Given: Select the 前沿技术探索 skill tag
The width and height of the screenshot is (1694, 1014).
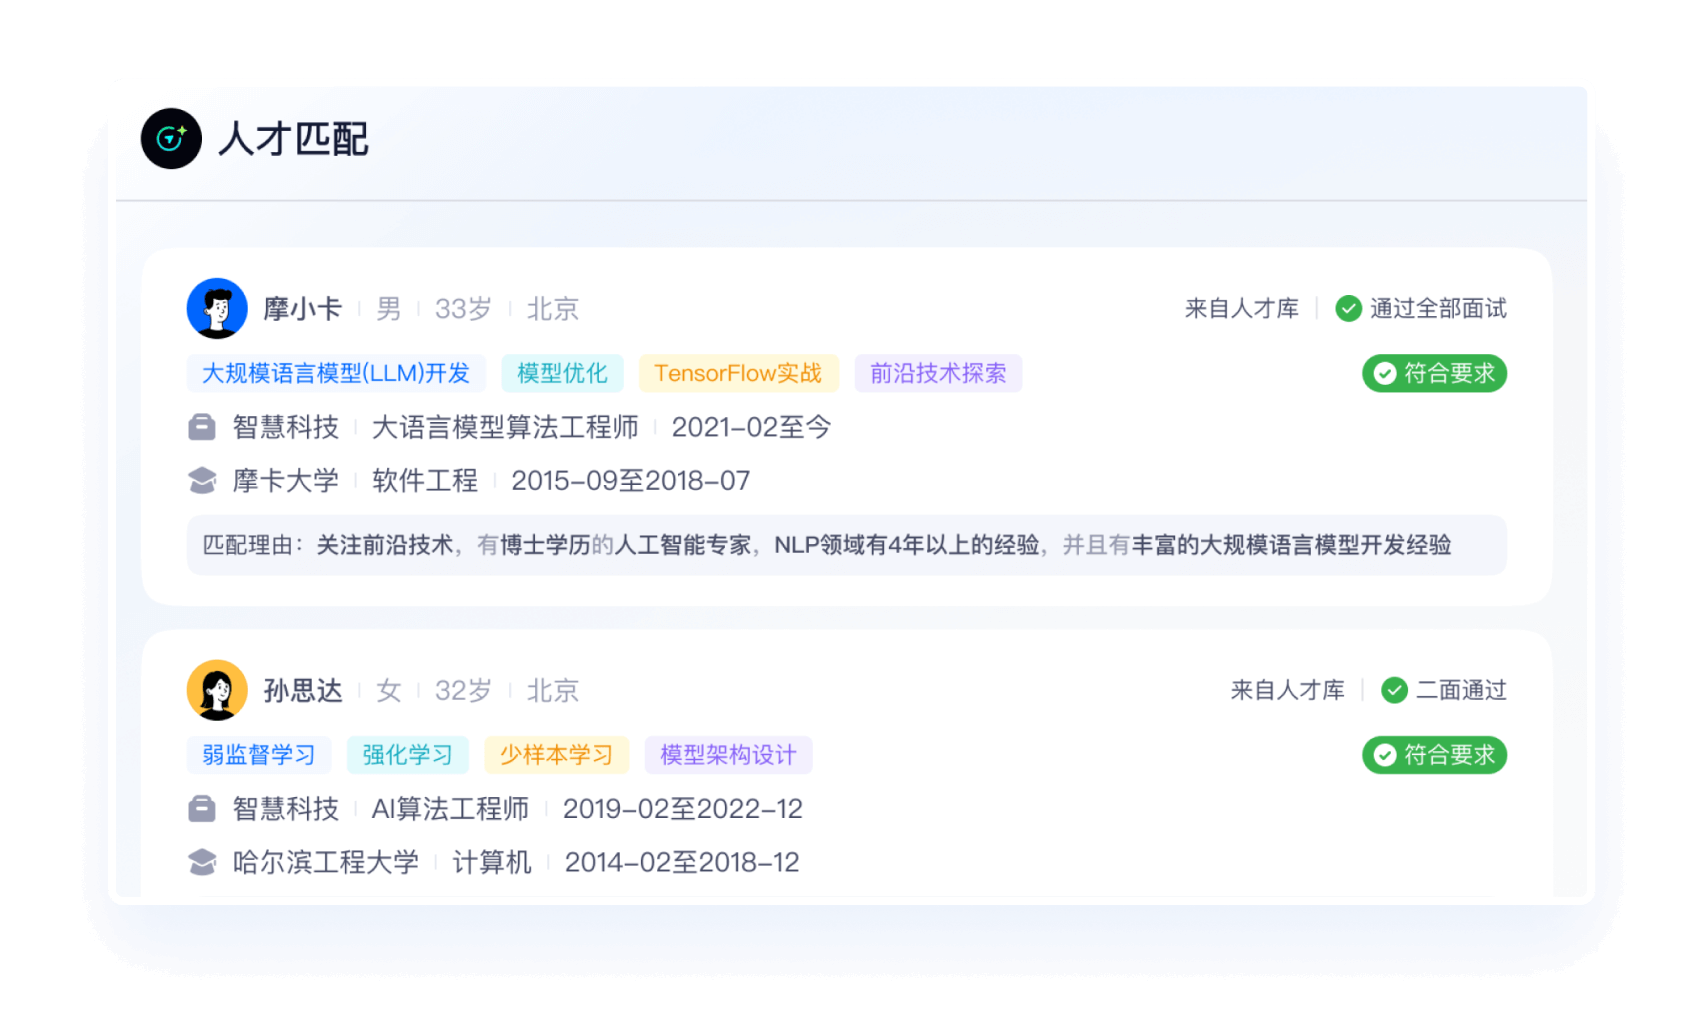Looking at the screenshot, I should coord(938,374).
